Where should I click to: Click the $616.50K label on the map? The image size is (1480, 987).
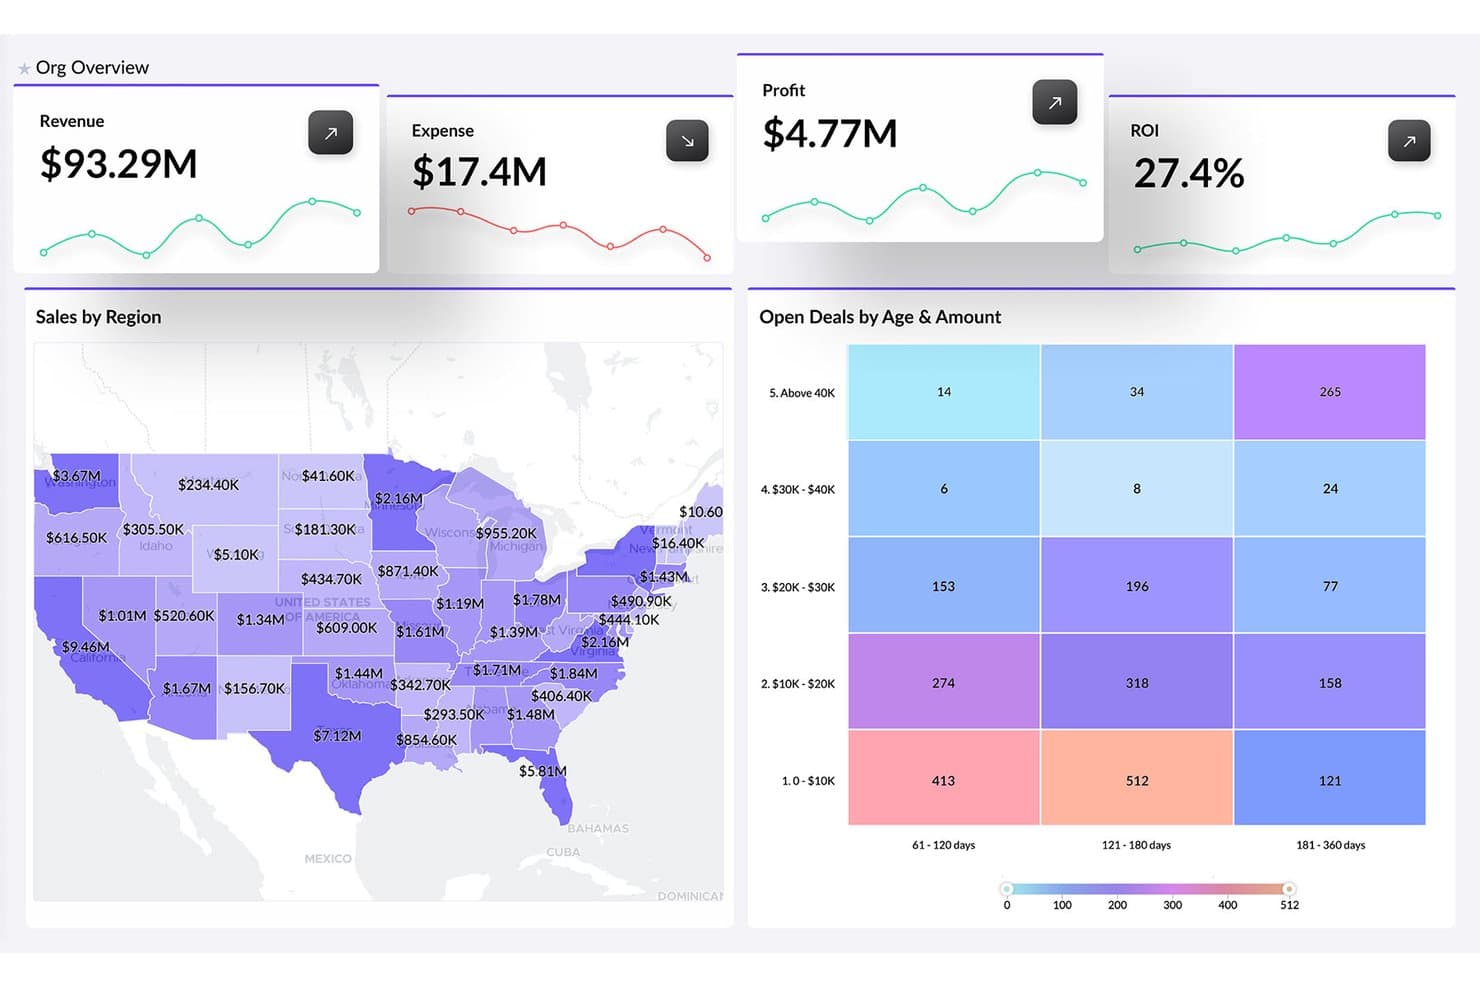77,537
